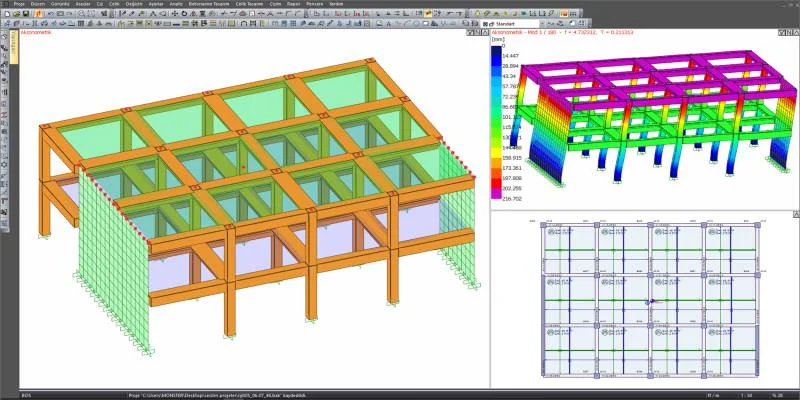Click the Undo arrow icon

point(51,13)
